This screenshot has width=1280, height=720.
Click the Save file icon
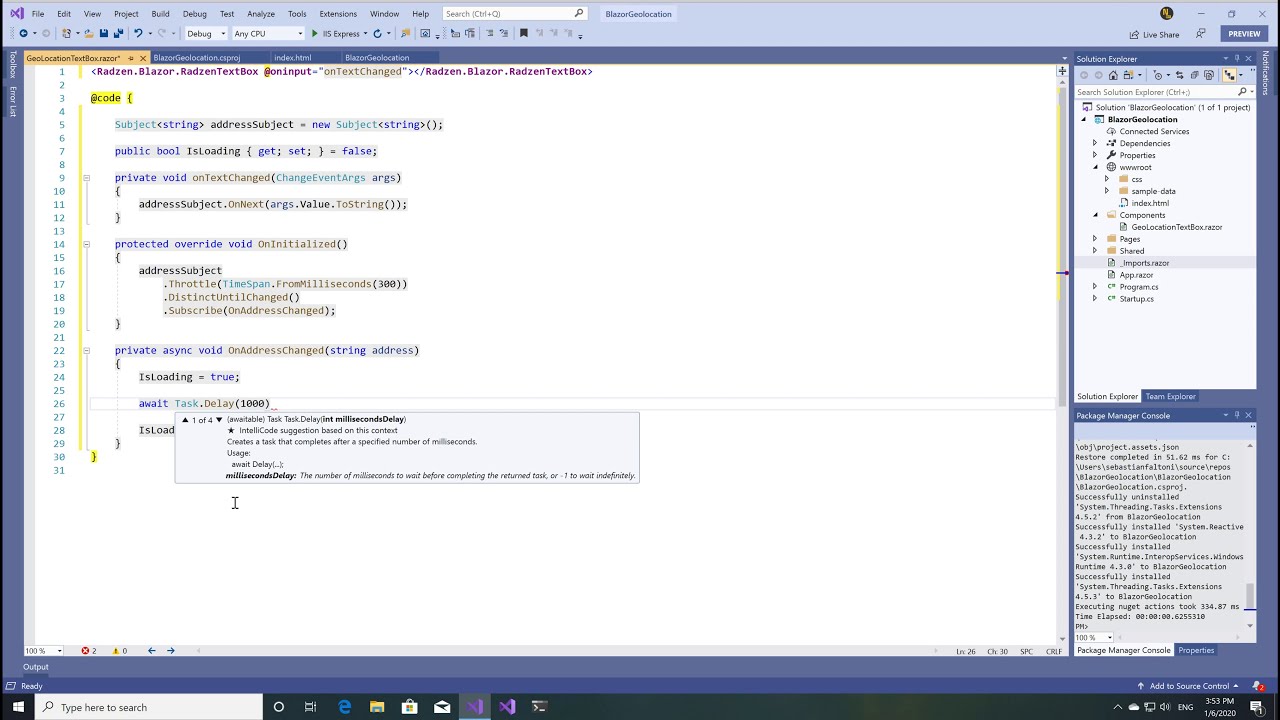(x=104, y=33)
